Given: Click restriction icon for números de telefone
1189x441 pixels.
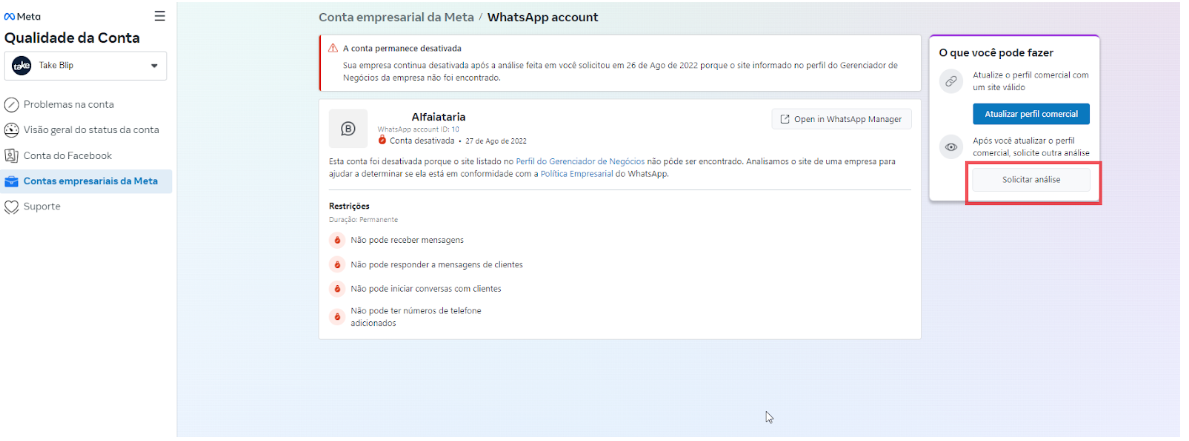Looking at the screenshot, I should point(337,317).
